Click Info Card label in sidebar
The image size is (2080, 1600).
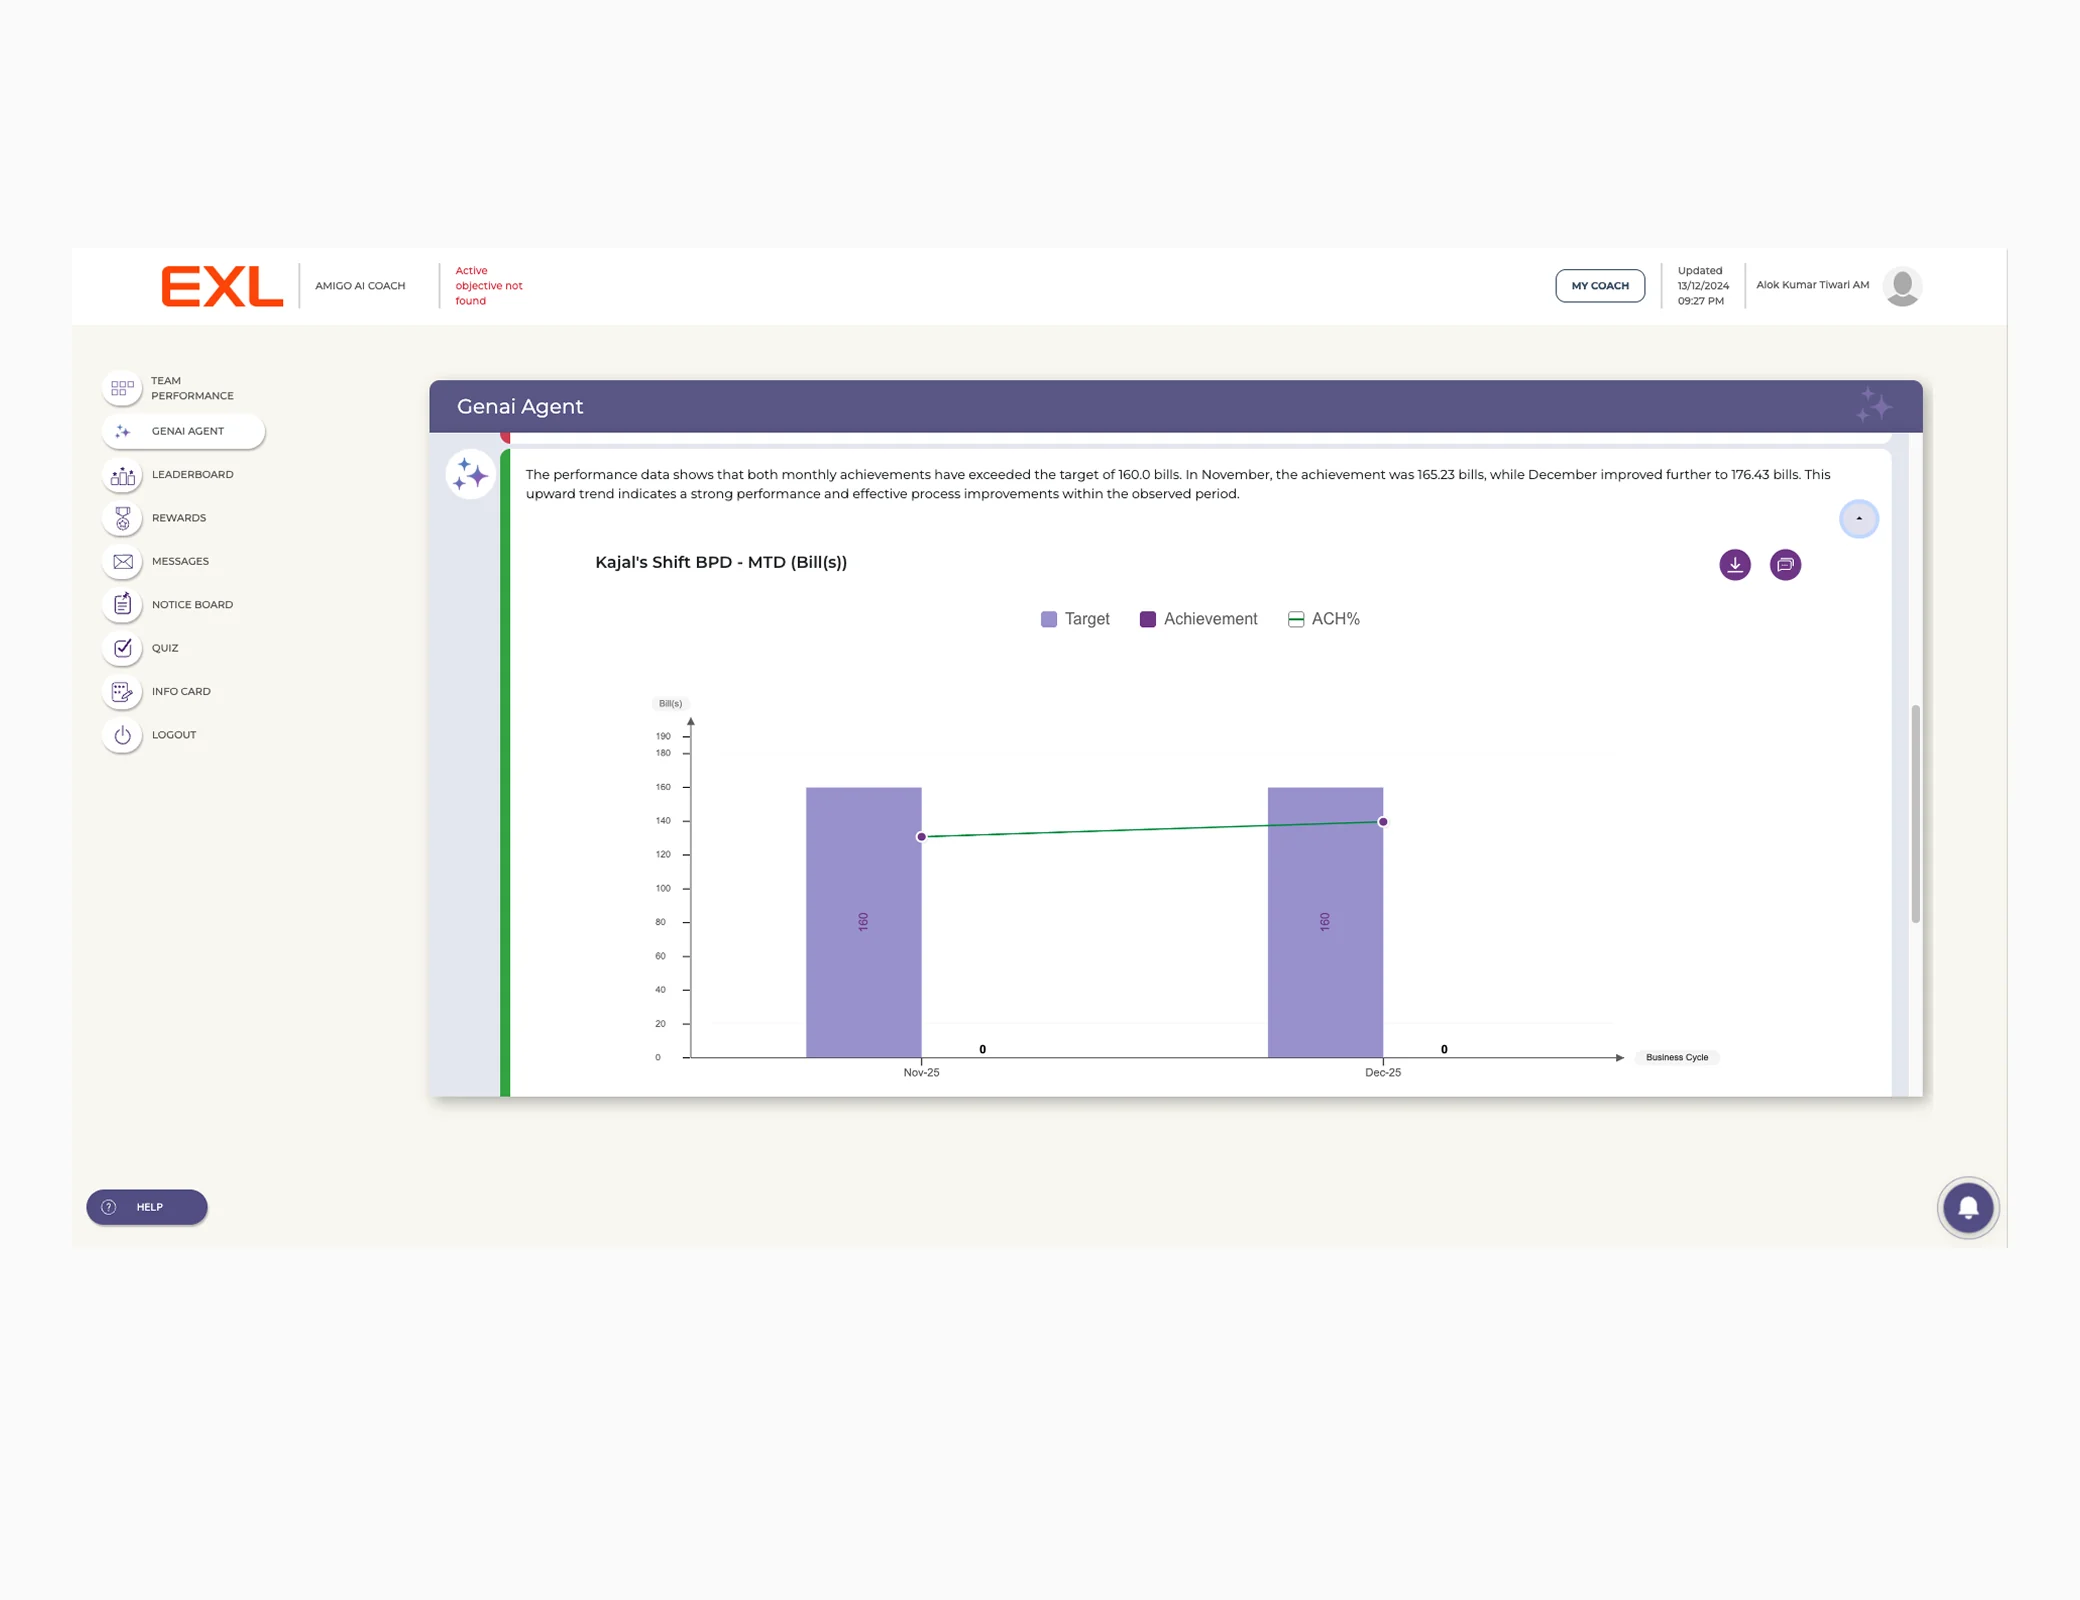181,691
